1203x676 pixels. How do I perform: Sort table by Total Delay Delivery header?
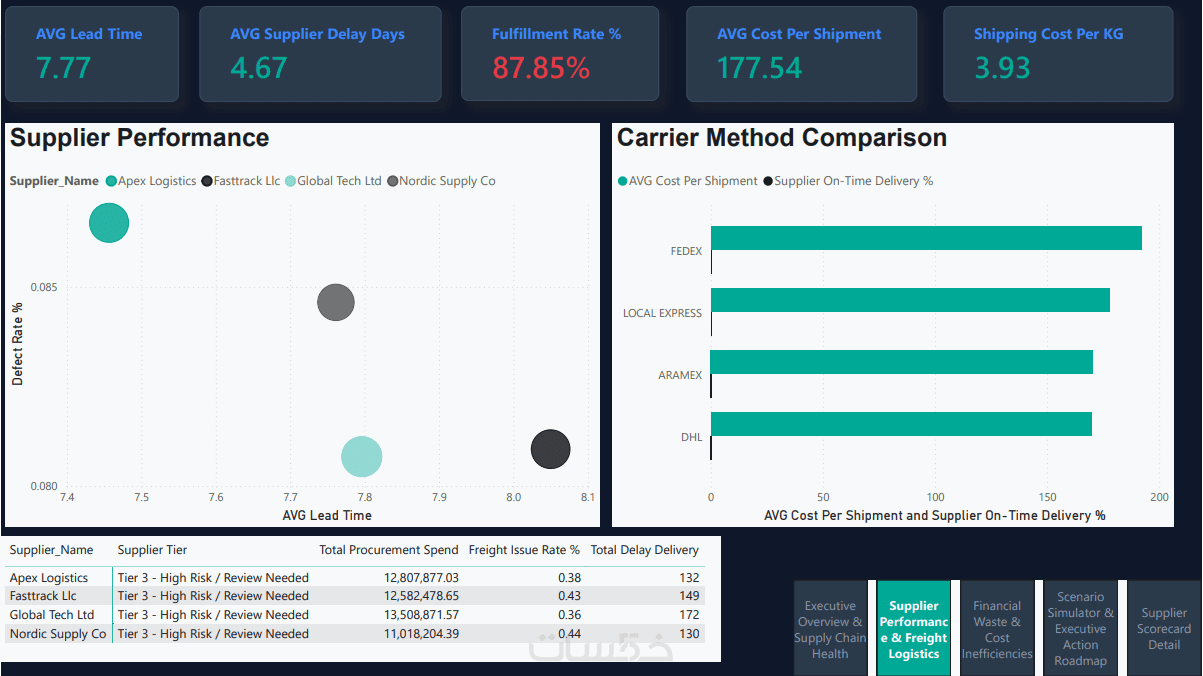tap(645, 550)
